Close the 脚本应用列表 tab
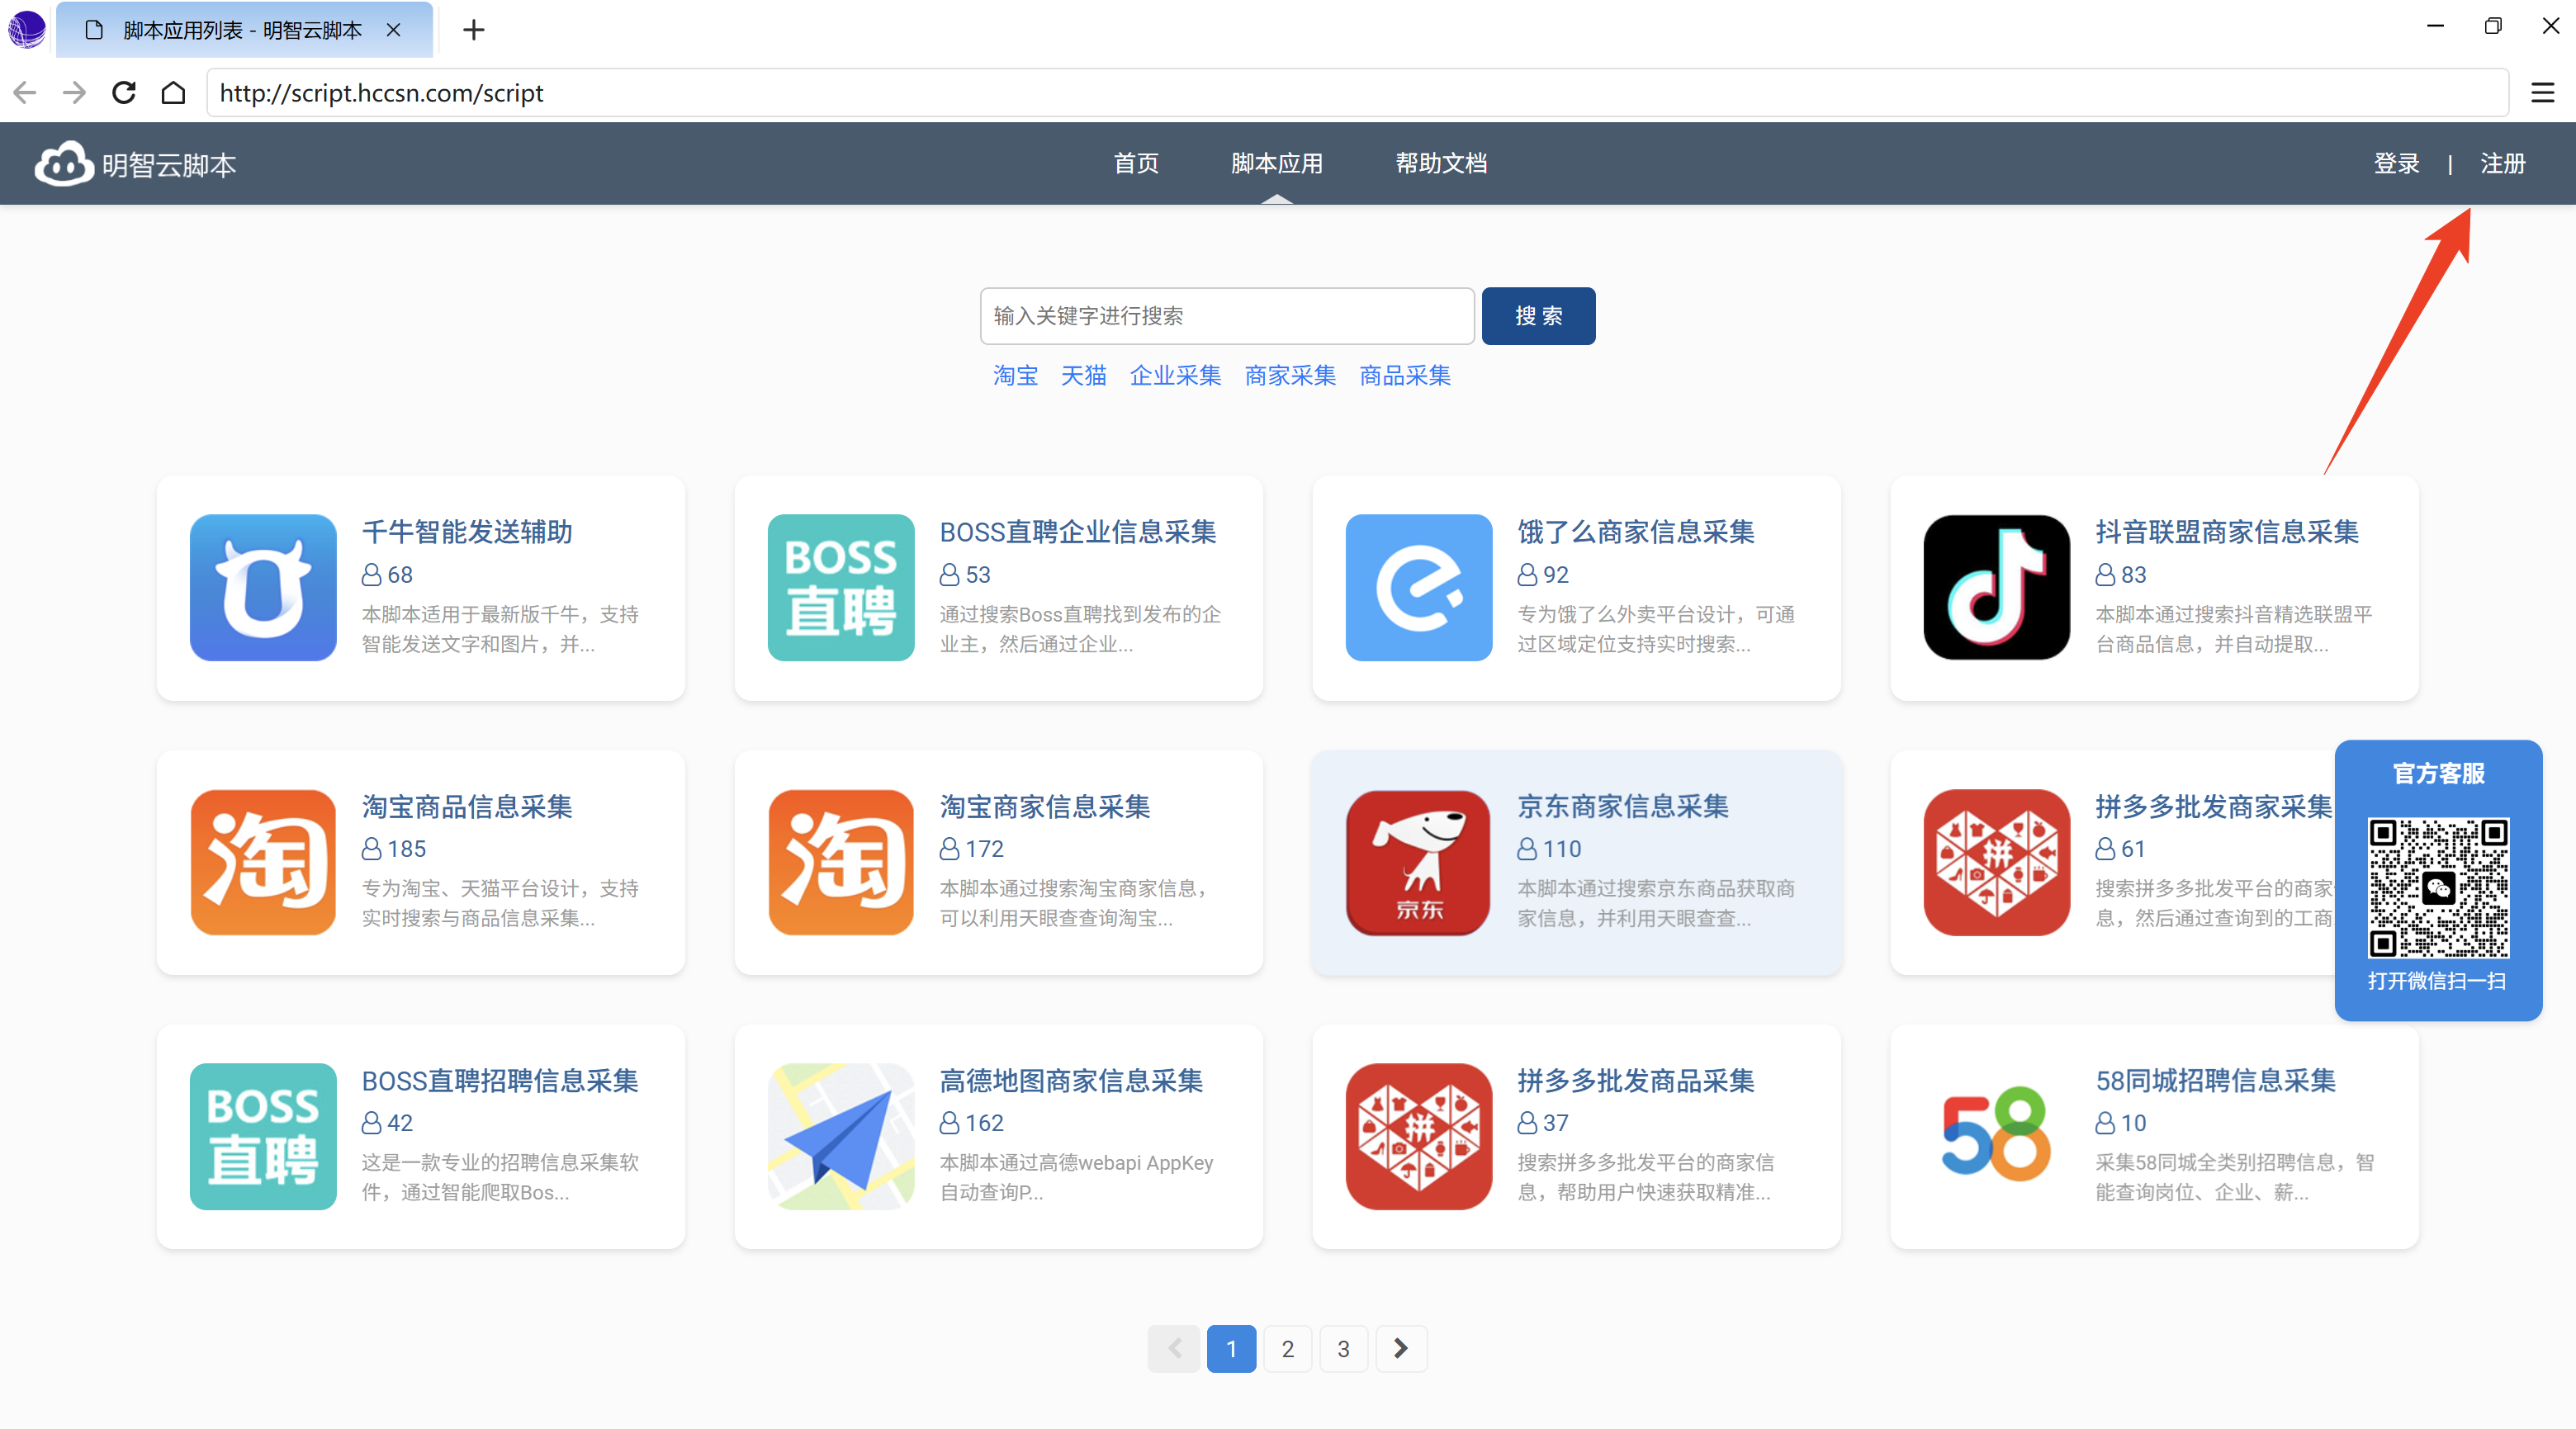This screenshot has height=1429, width=2576. click(x=394, y=30)
